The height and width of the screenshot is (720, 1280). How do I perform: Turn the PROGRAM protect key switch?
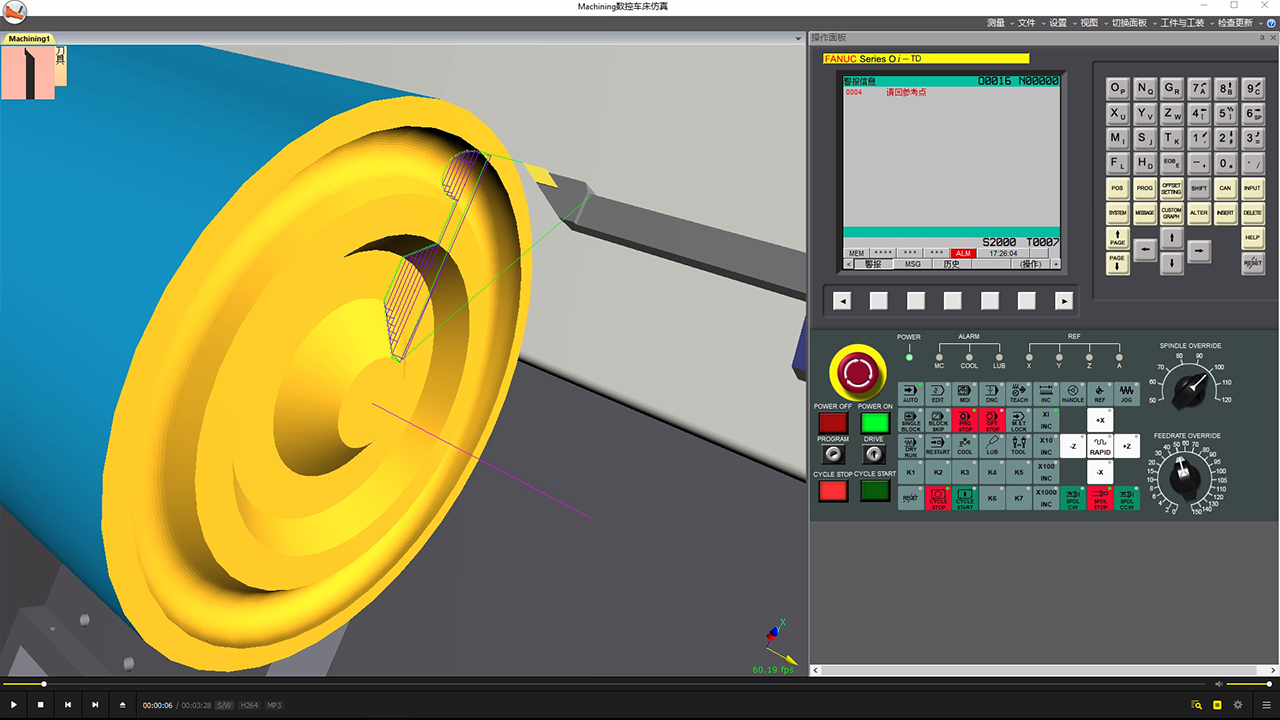(832, 454)
